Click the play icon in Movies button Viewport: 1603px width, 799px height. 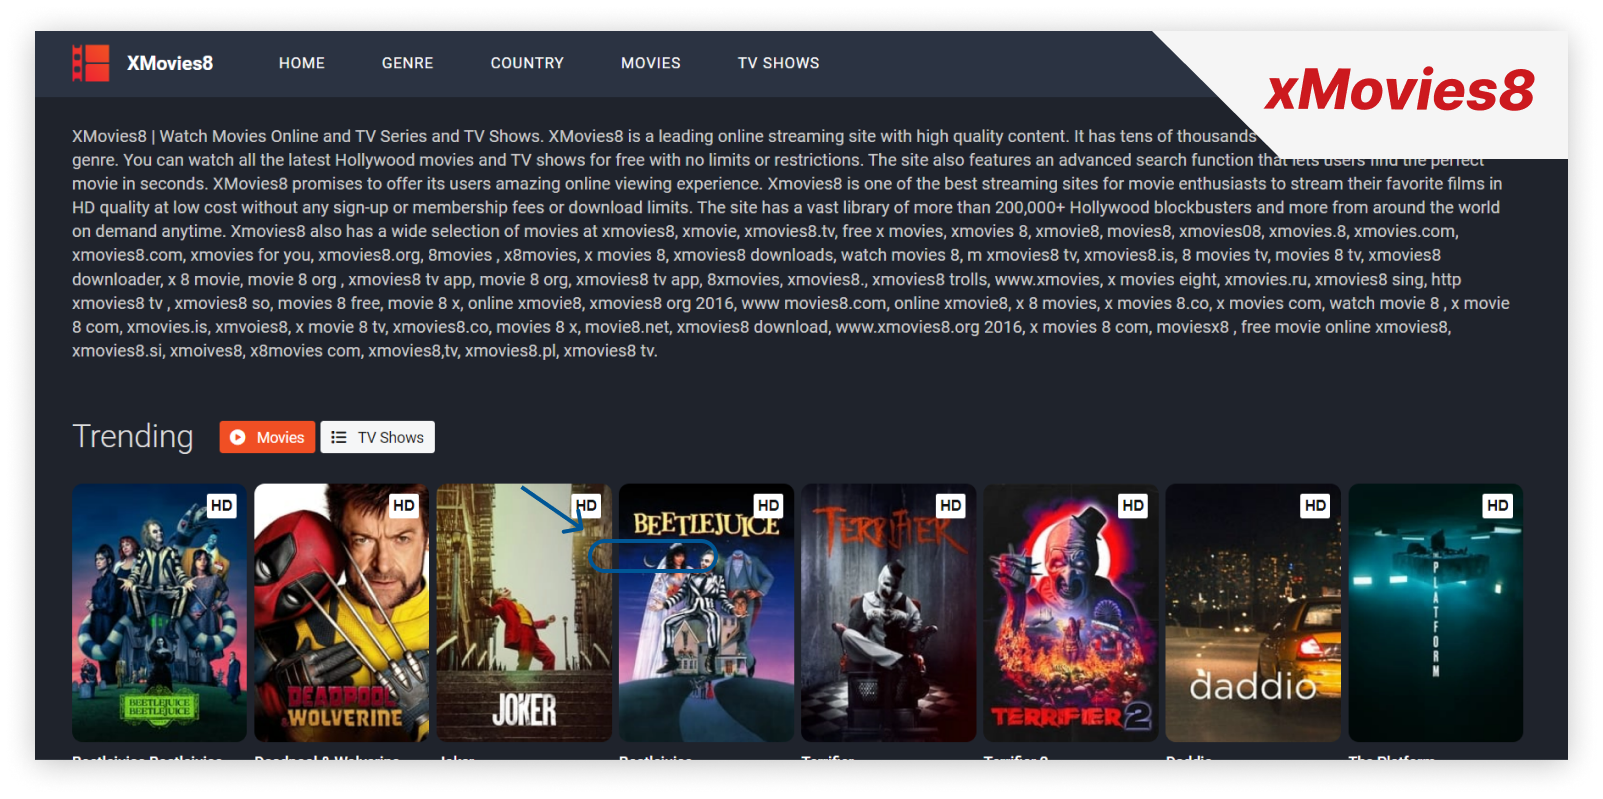(x=238, y=437)
